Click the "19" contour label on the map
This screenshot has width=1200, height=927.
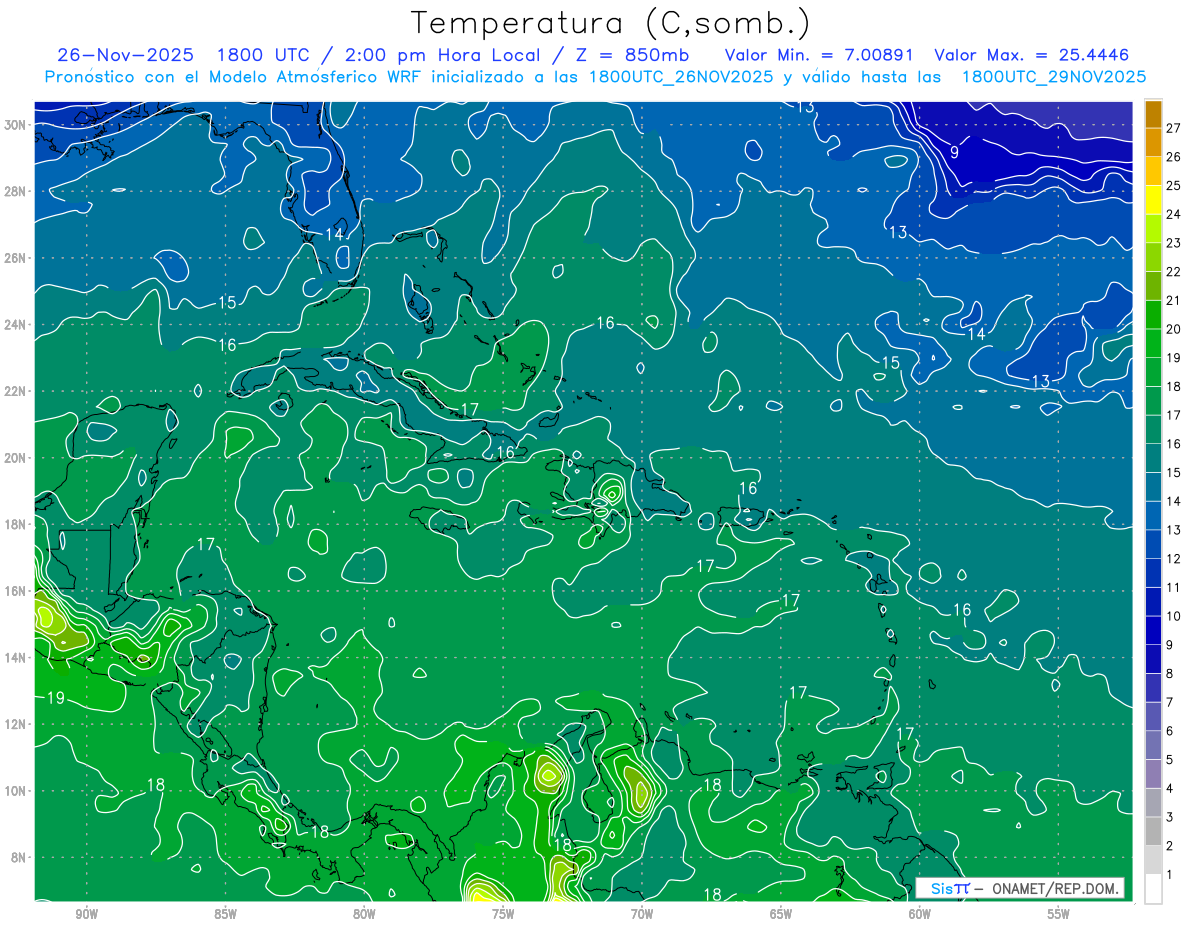coord(56,698)
